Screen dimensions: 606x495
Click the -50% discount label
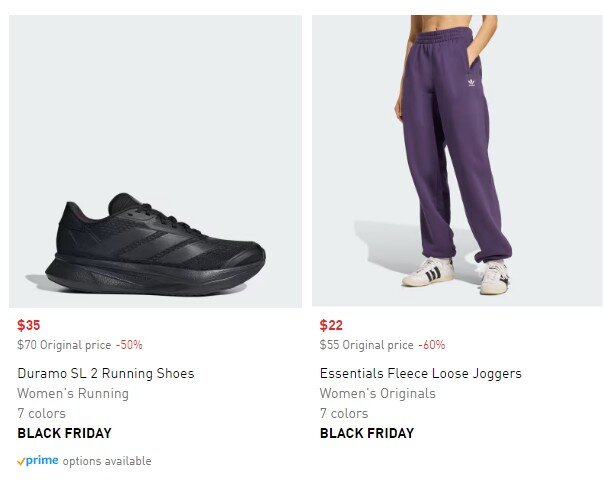point(129,345)
